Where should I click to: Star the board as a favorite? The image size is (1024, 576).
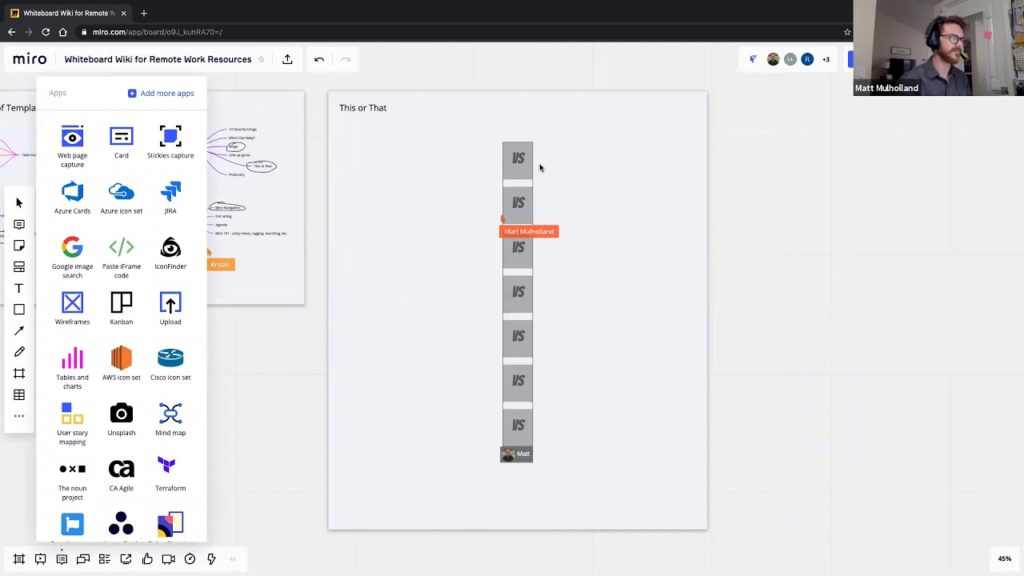point(262,60)
